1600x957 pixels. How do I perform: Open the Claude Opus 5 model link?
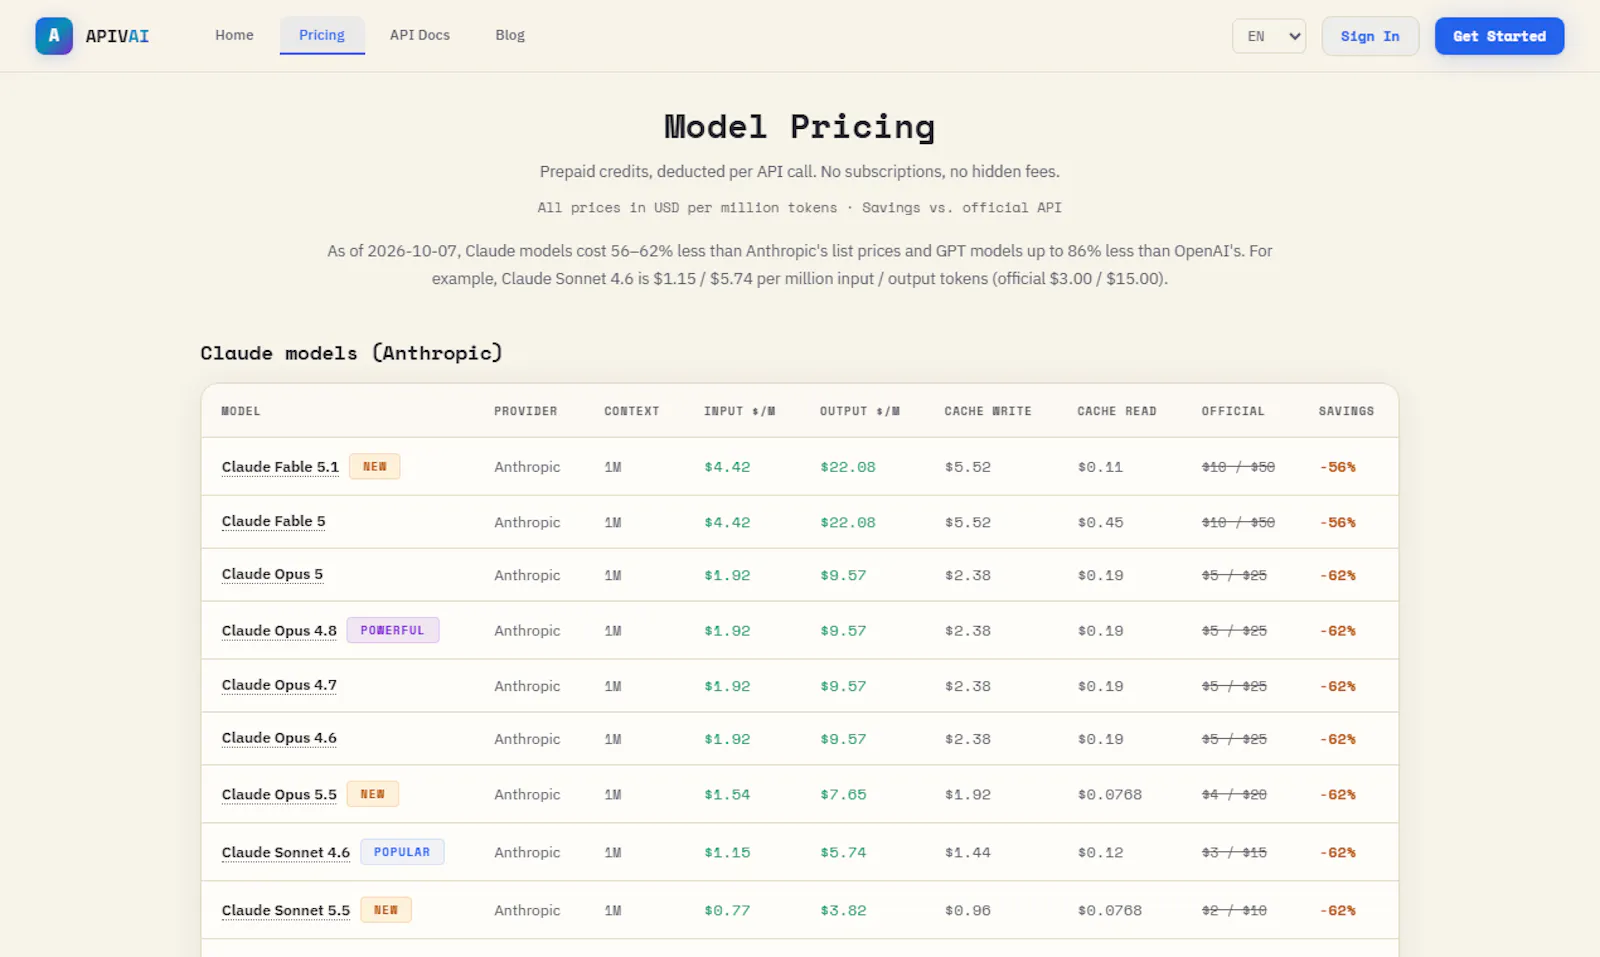pyautogui.click(x=272, y=574)
